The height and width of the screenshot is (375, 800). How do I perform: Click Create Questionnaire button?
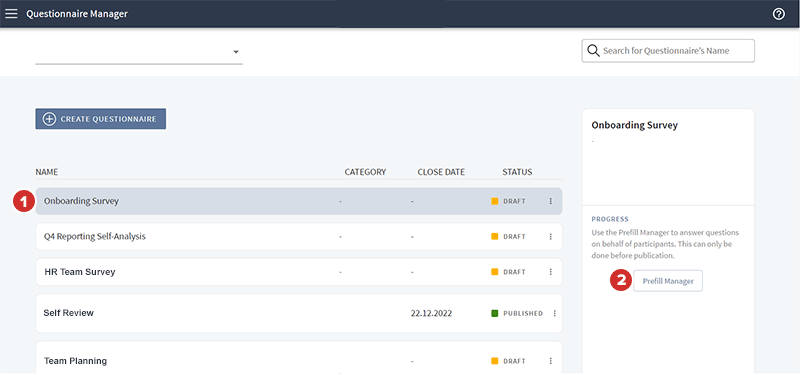[x=101, y=119]
